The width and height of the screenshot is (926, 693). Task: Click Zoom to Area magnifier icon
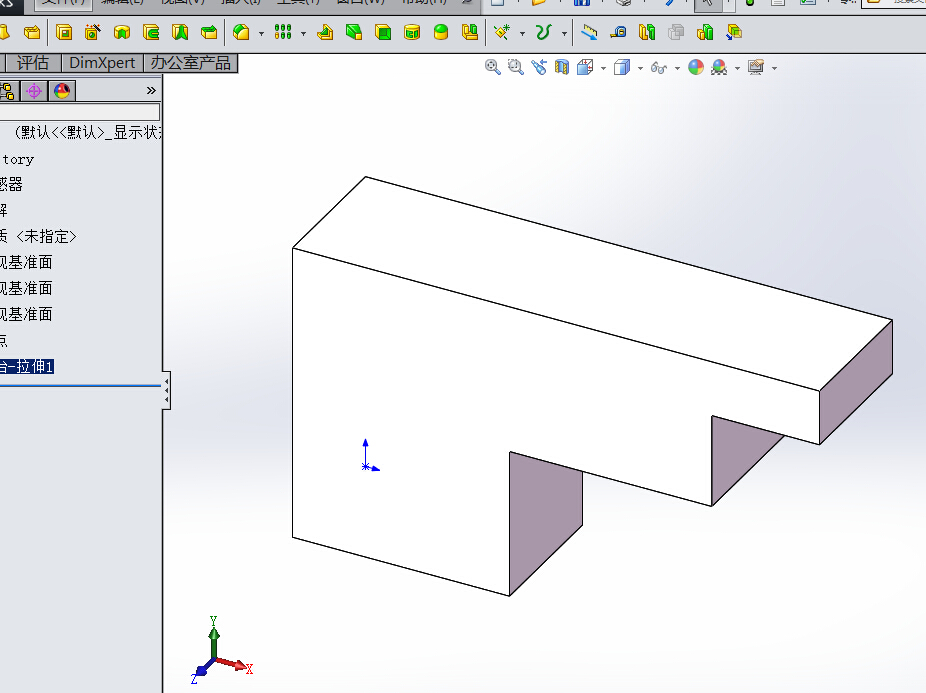pyautogui.click(x=516, y=67)
